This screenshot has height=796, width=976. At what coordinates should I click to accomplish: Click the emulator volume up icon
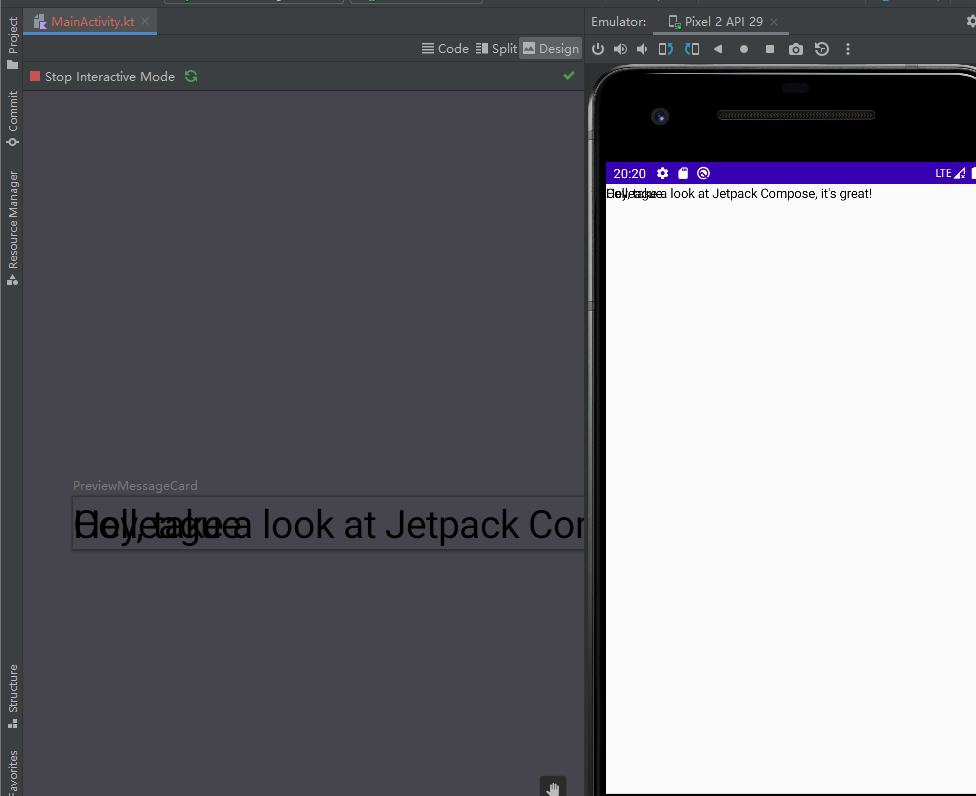coord(620,48)
